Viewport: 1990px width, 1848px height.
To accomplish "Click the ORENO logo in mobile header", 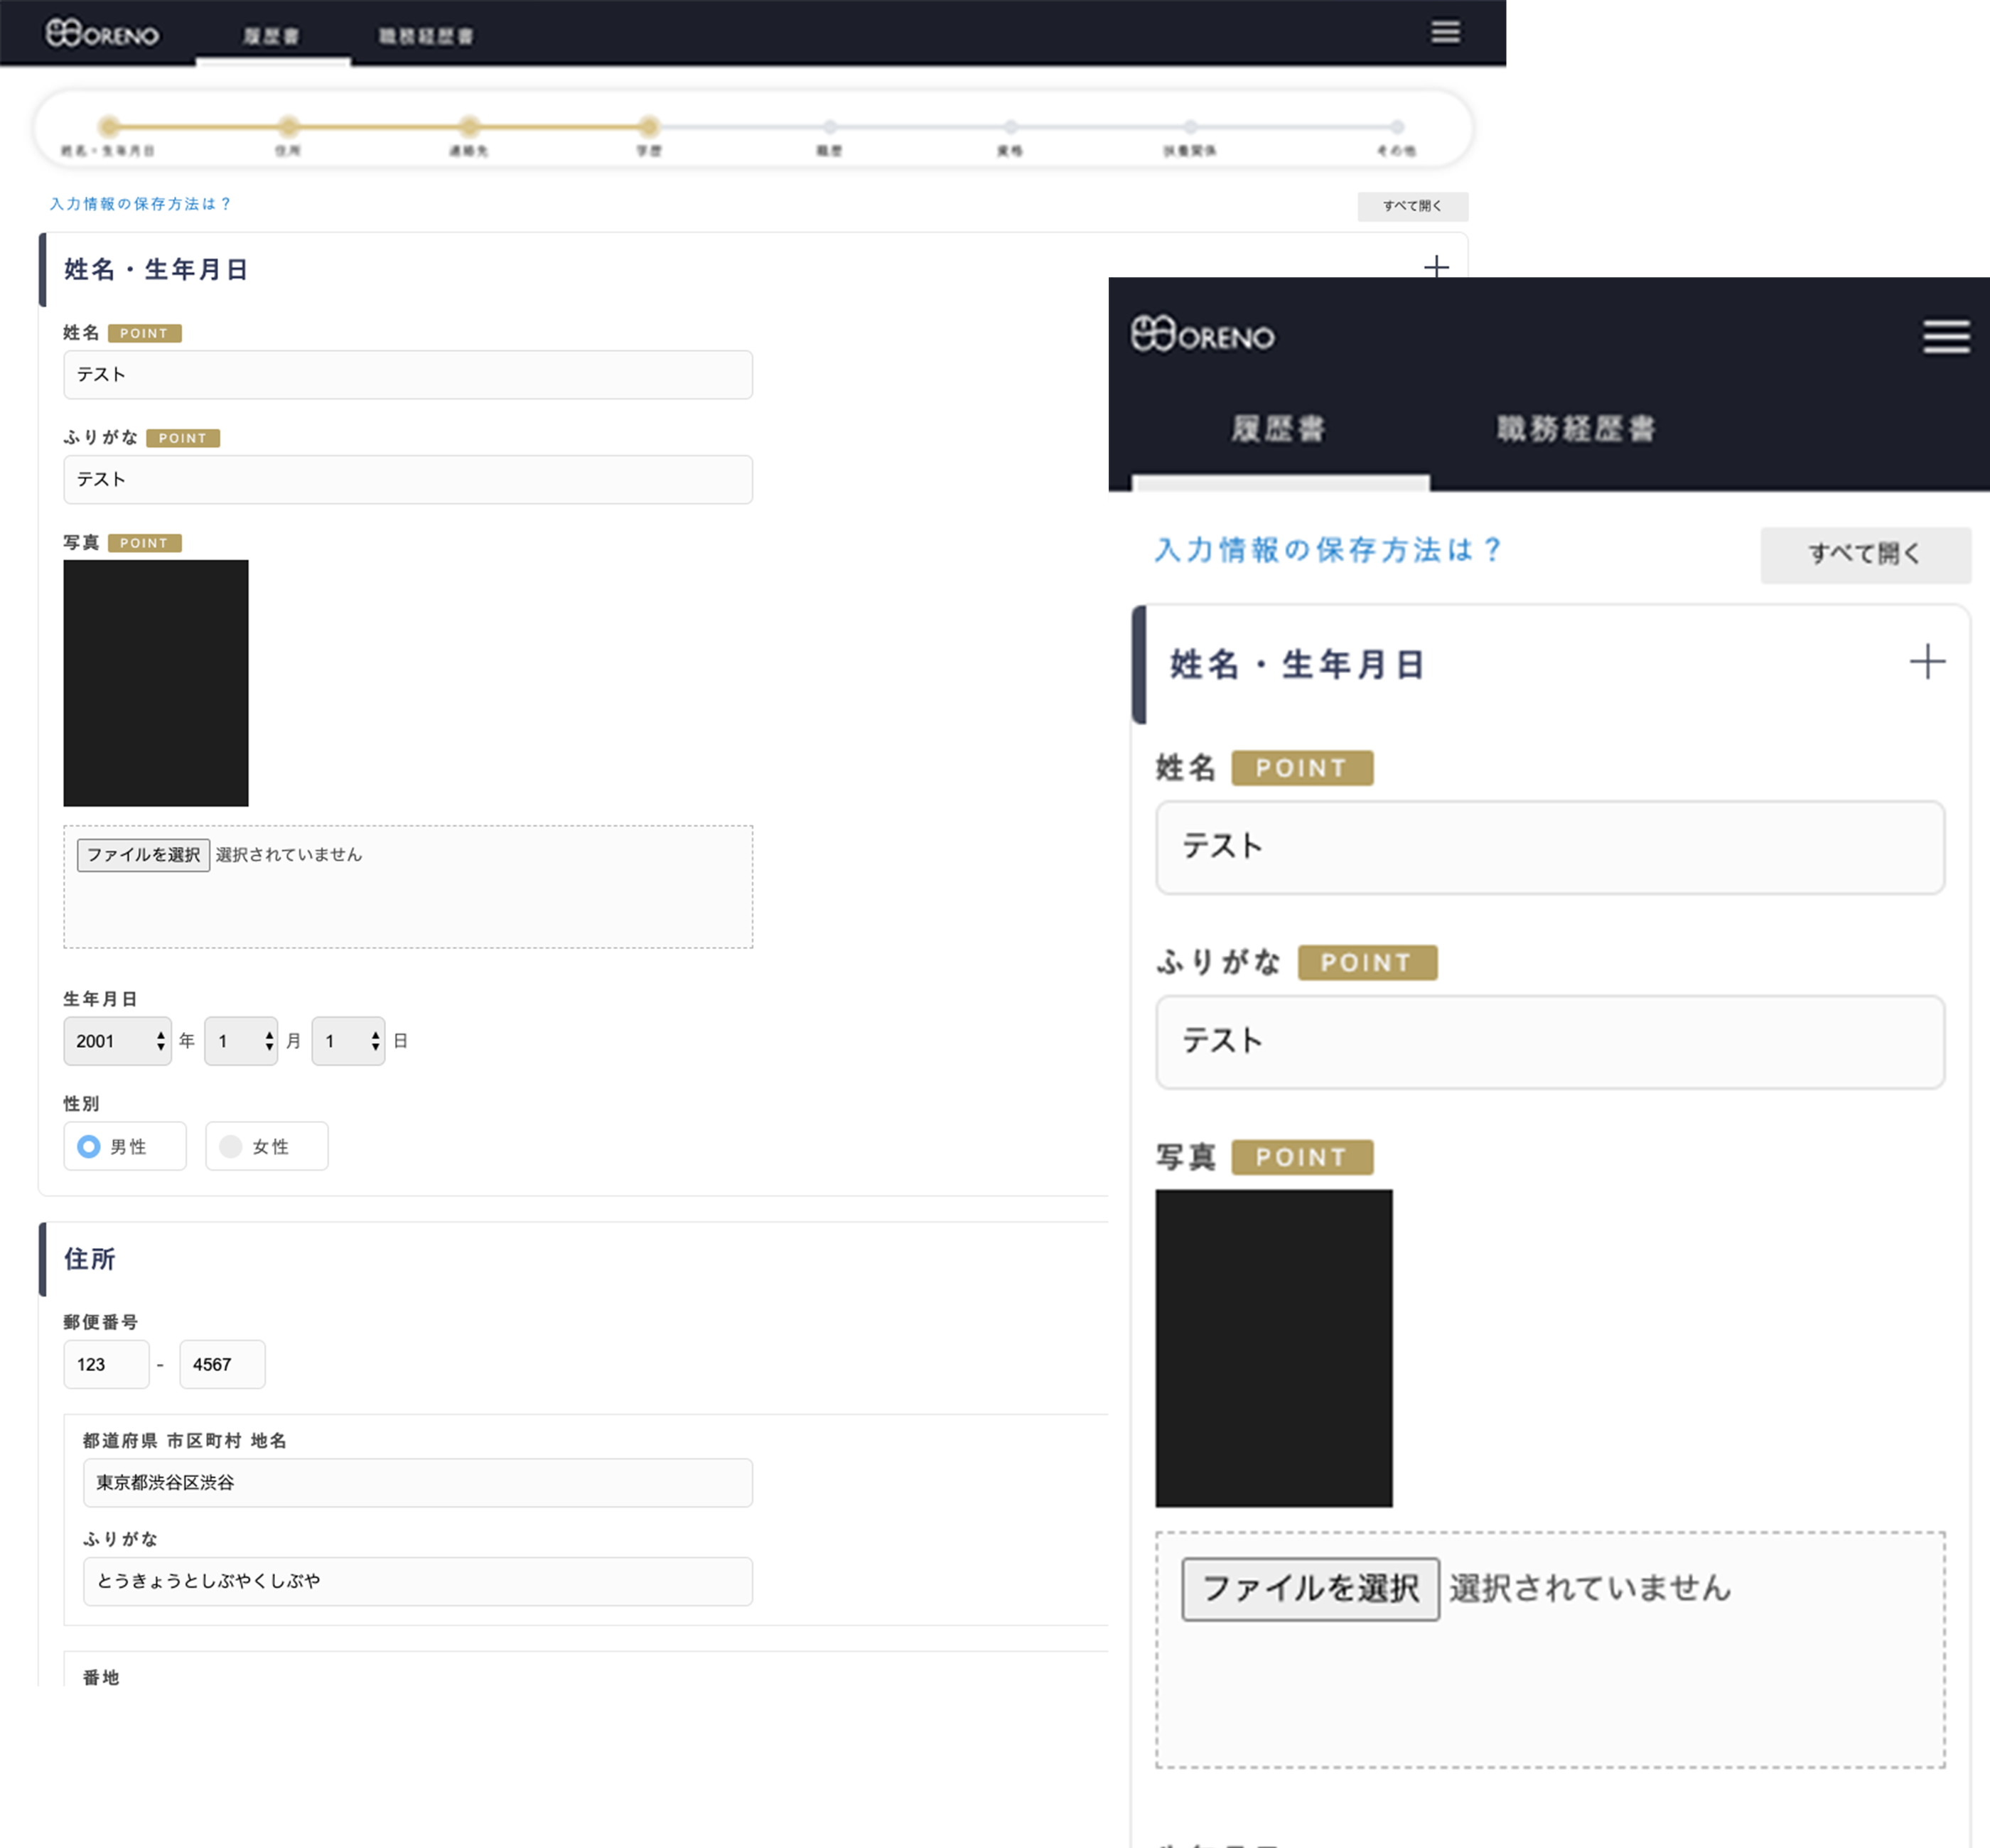I will click(x=1202, y=335).
